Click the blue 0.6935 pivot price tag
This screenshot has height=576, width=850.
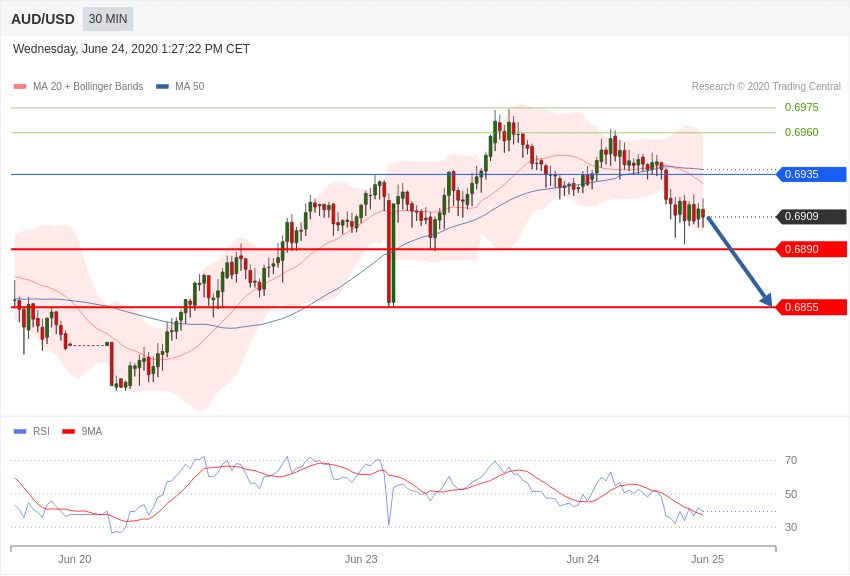pos(812,174)
